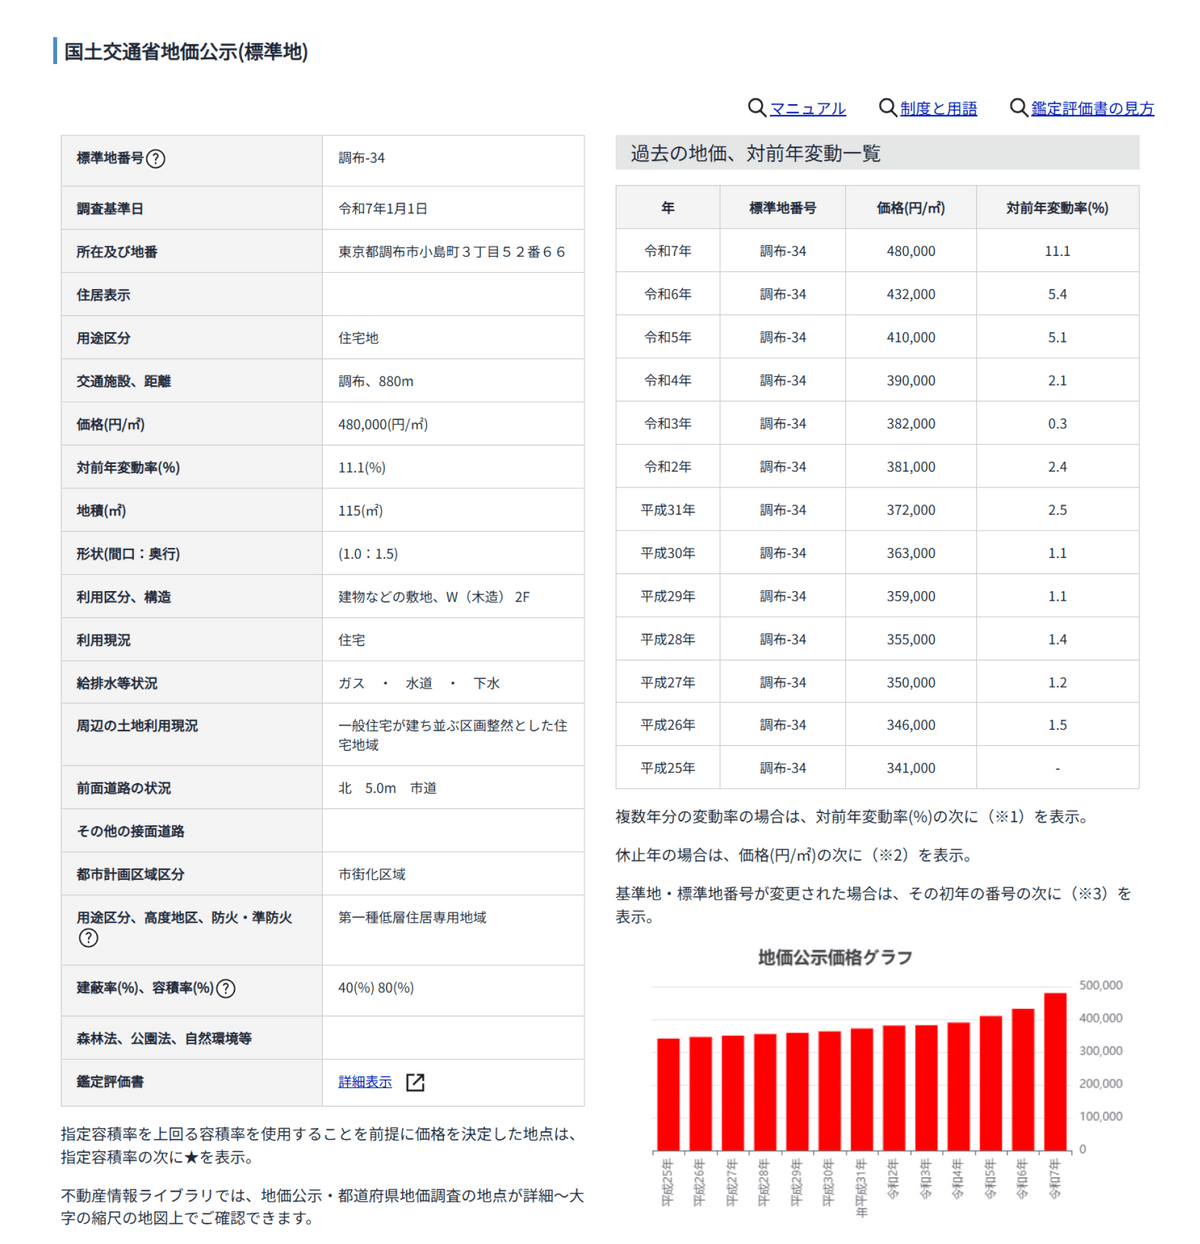Click the 第一種低層住居専用地域 zoning value

(x=412, y=917)
